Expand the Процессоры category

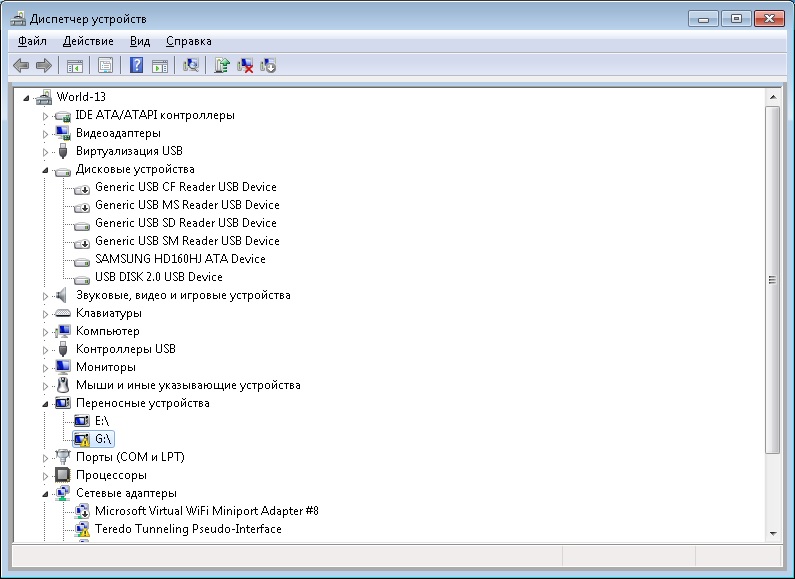point(45,476)
